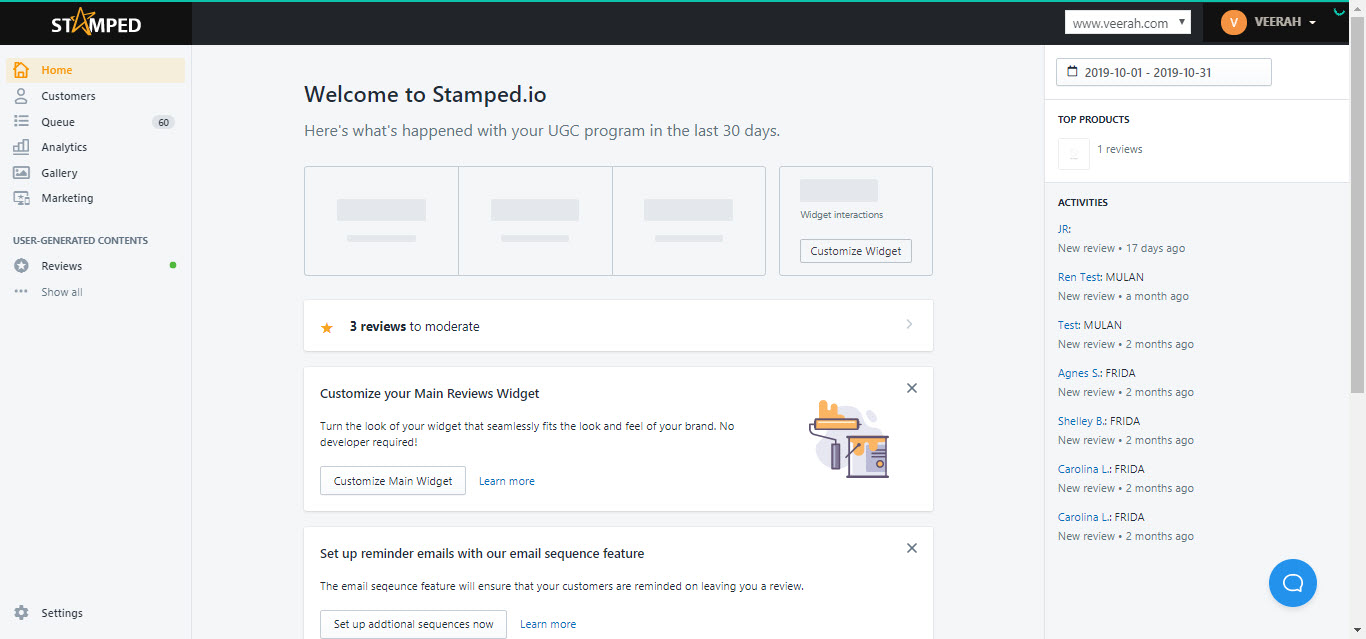Viewport: 1366px width, 639px height.
Task: Open the Shelley B.: FRIDA activity
Action: coord(1099,421)
